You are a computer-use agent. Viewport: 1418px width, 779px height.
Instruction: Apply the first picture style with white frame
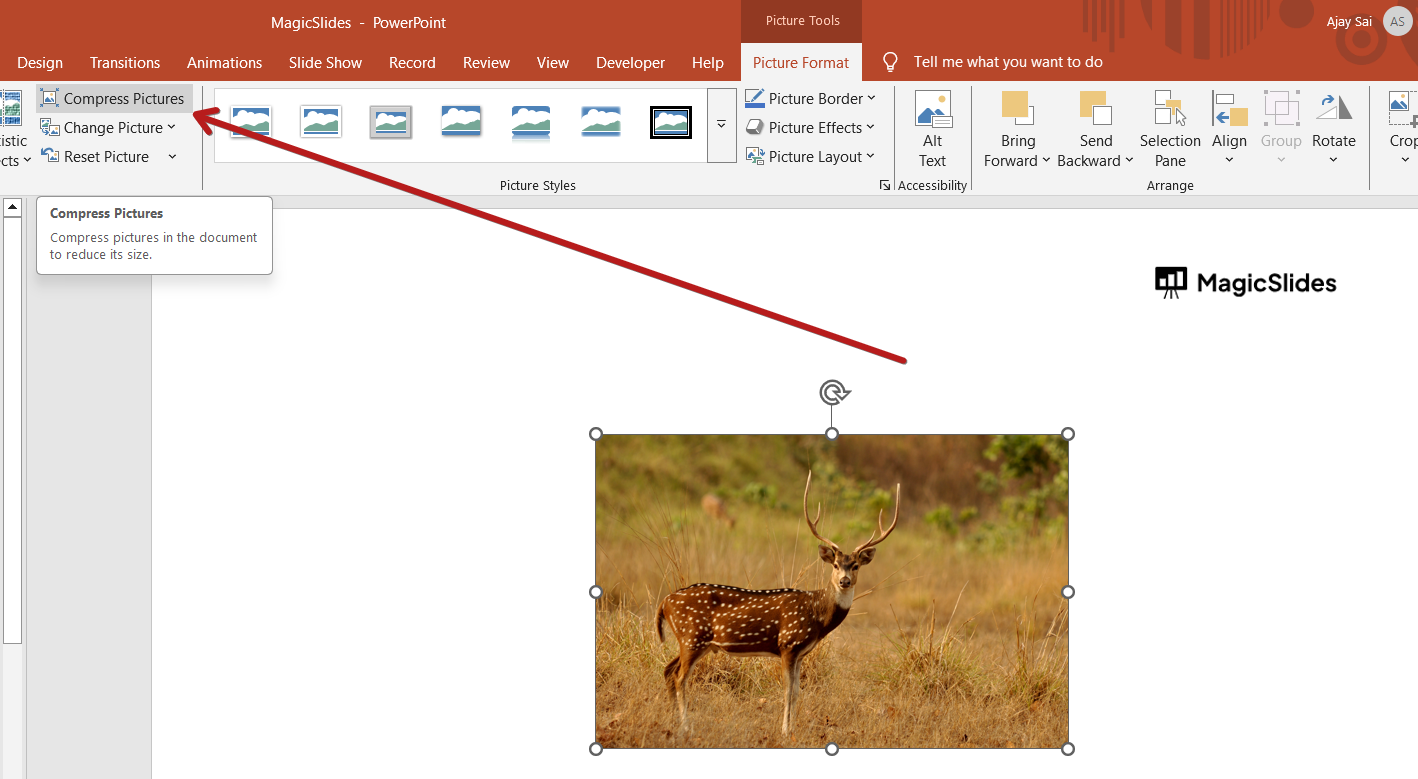251,122
